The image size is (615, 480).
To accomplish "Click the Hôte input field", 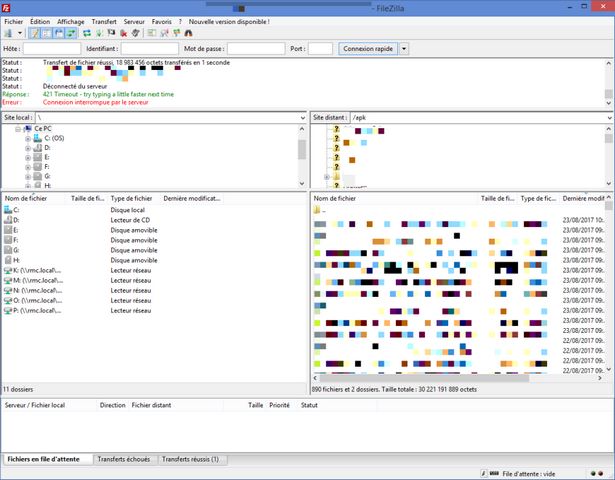I will tap(52, 48).
